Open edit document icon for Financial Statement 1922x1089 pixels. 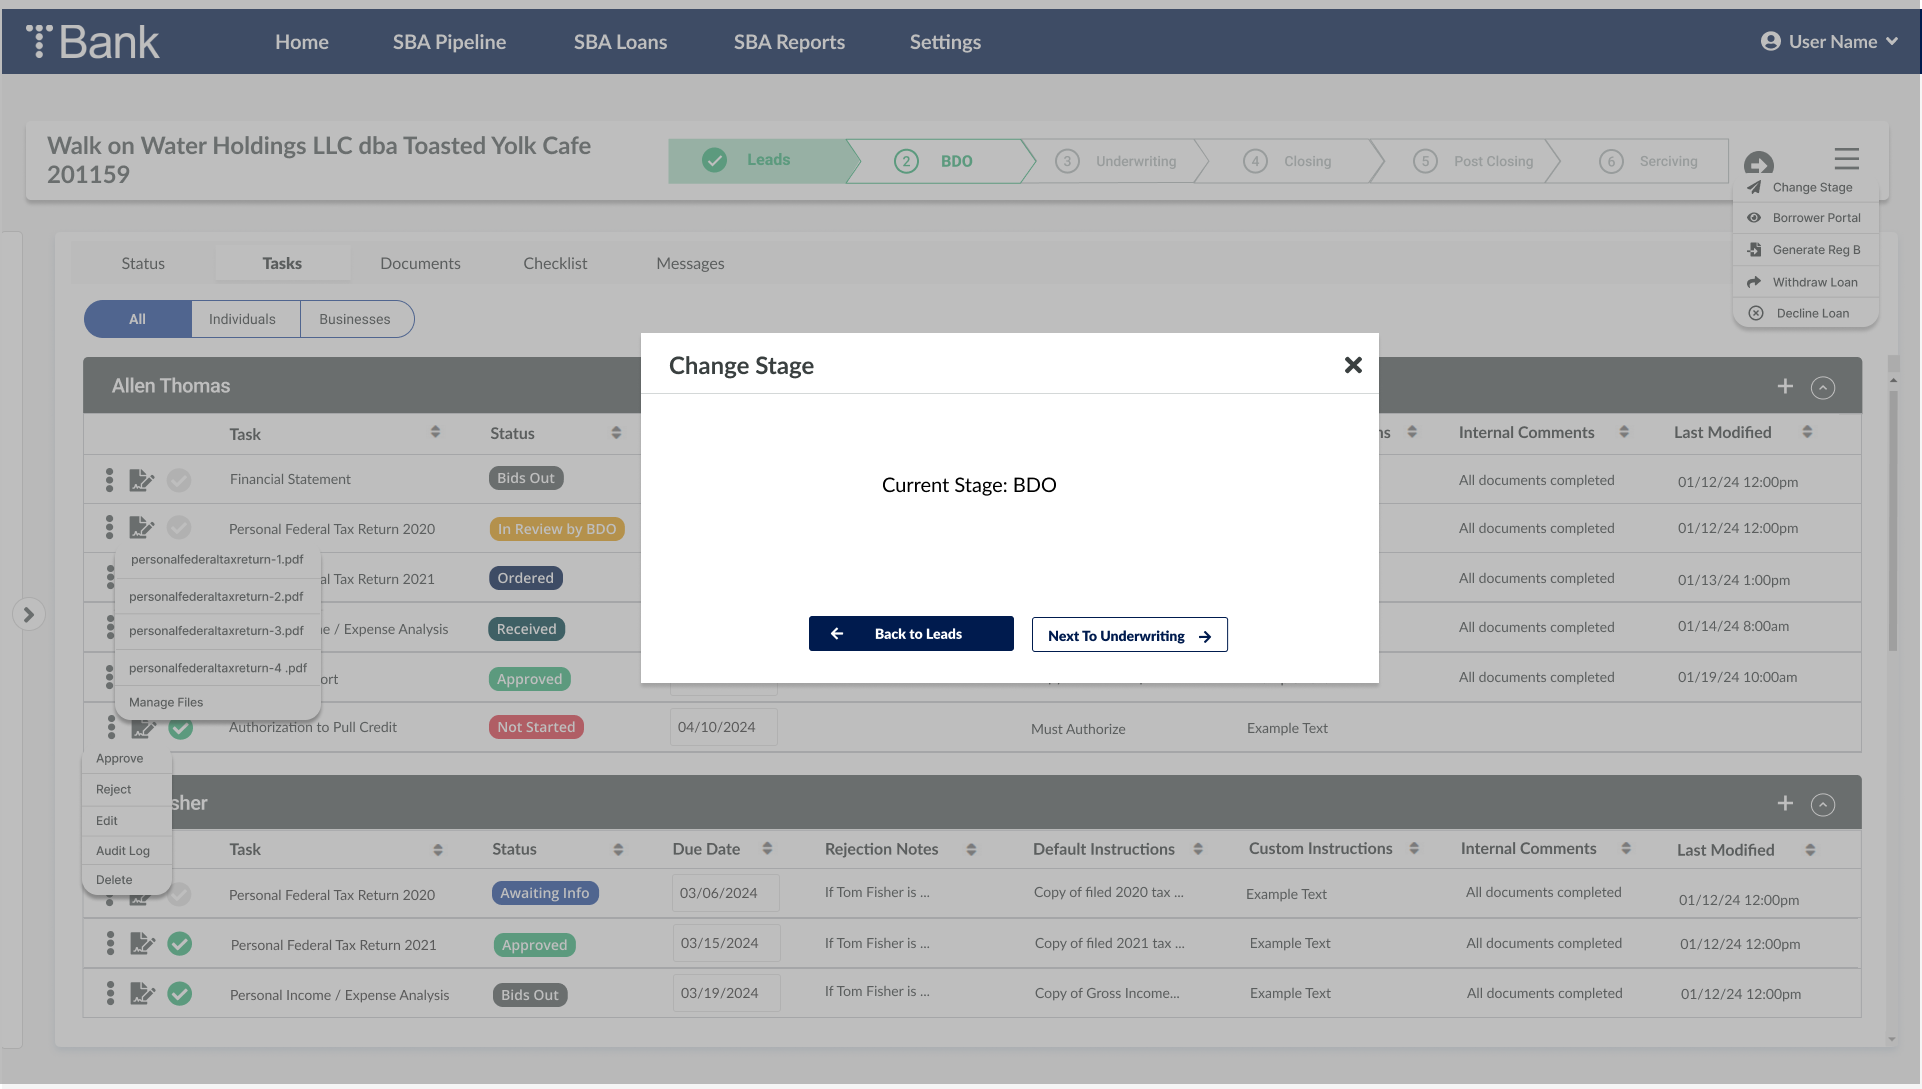142,480
